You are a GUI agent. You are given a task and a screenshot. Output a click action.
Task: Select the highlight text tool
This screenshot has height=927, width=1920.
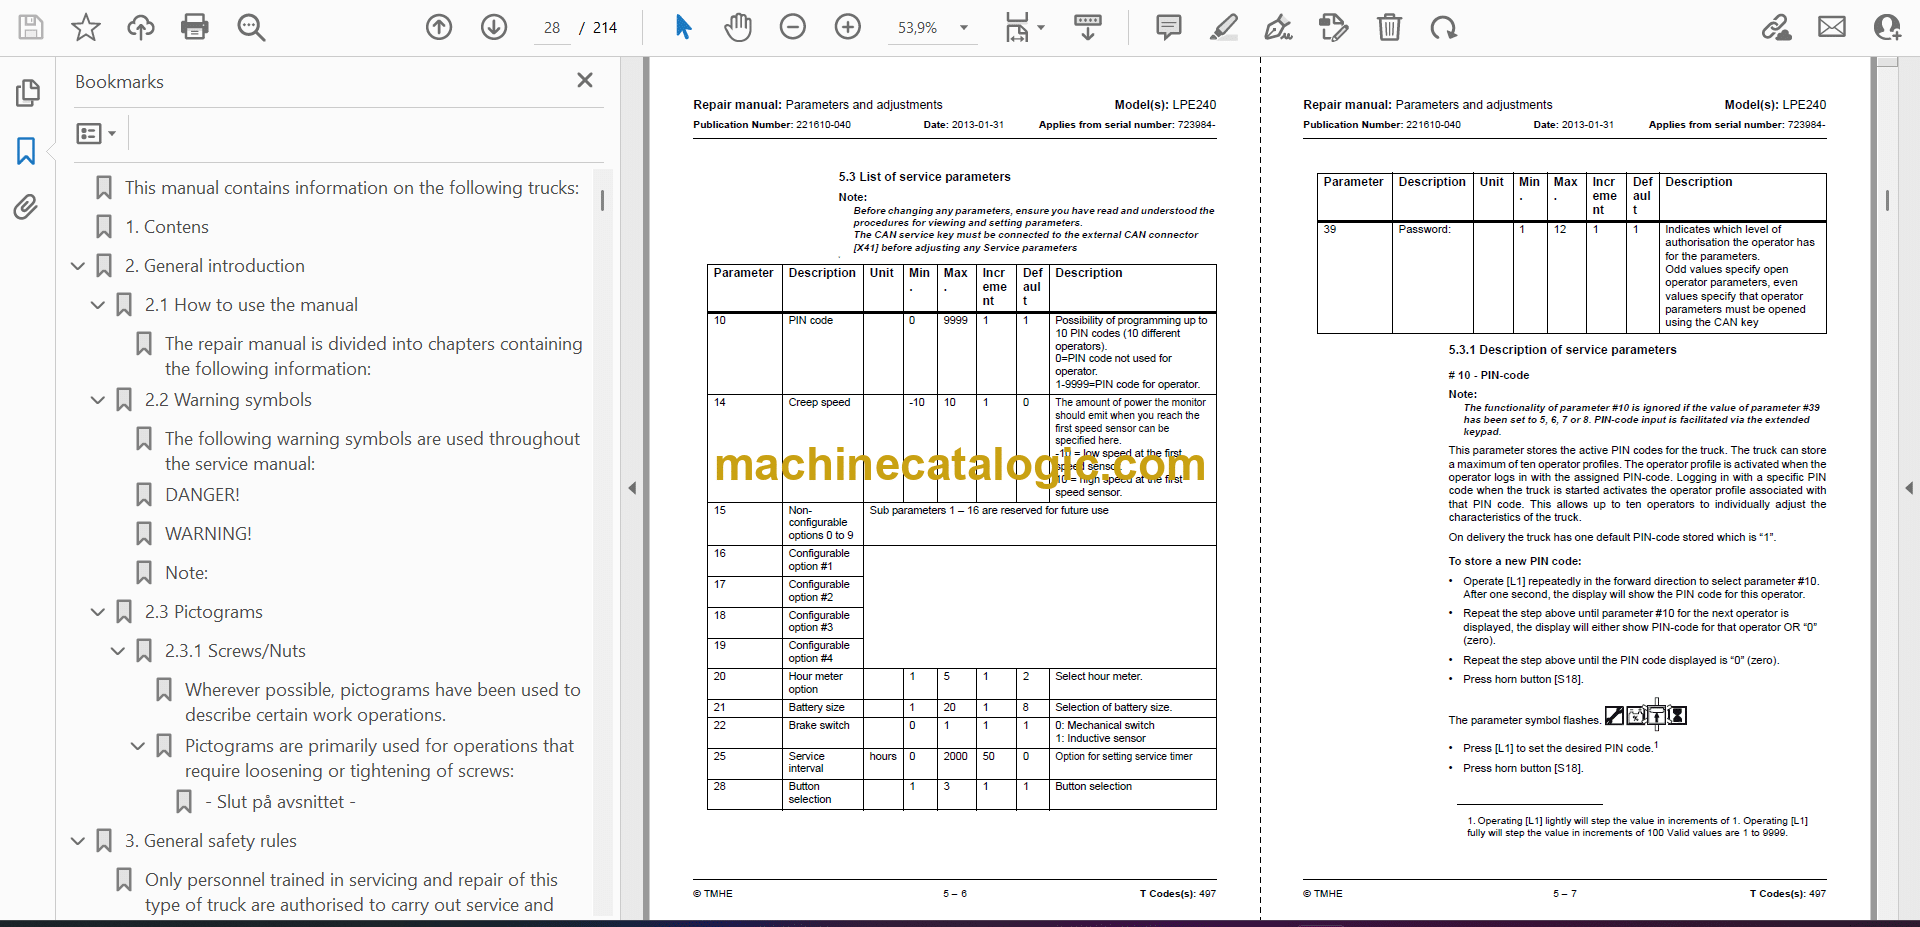(x=1223, y=27)
